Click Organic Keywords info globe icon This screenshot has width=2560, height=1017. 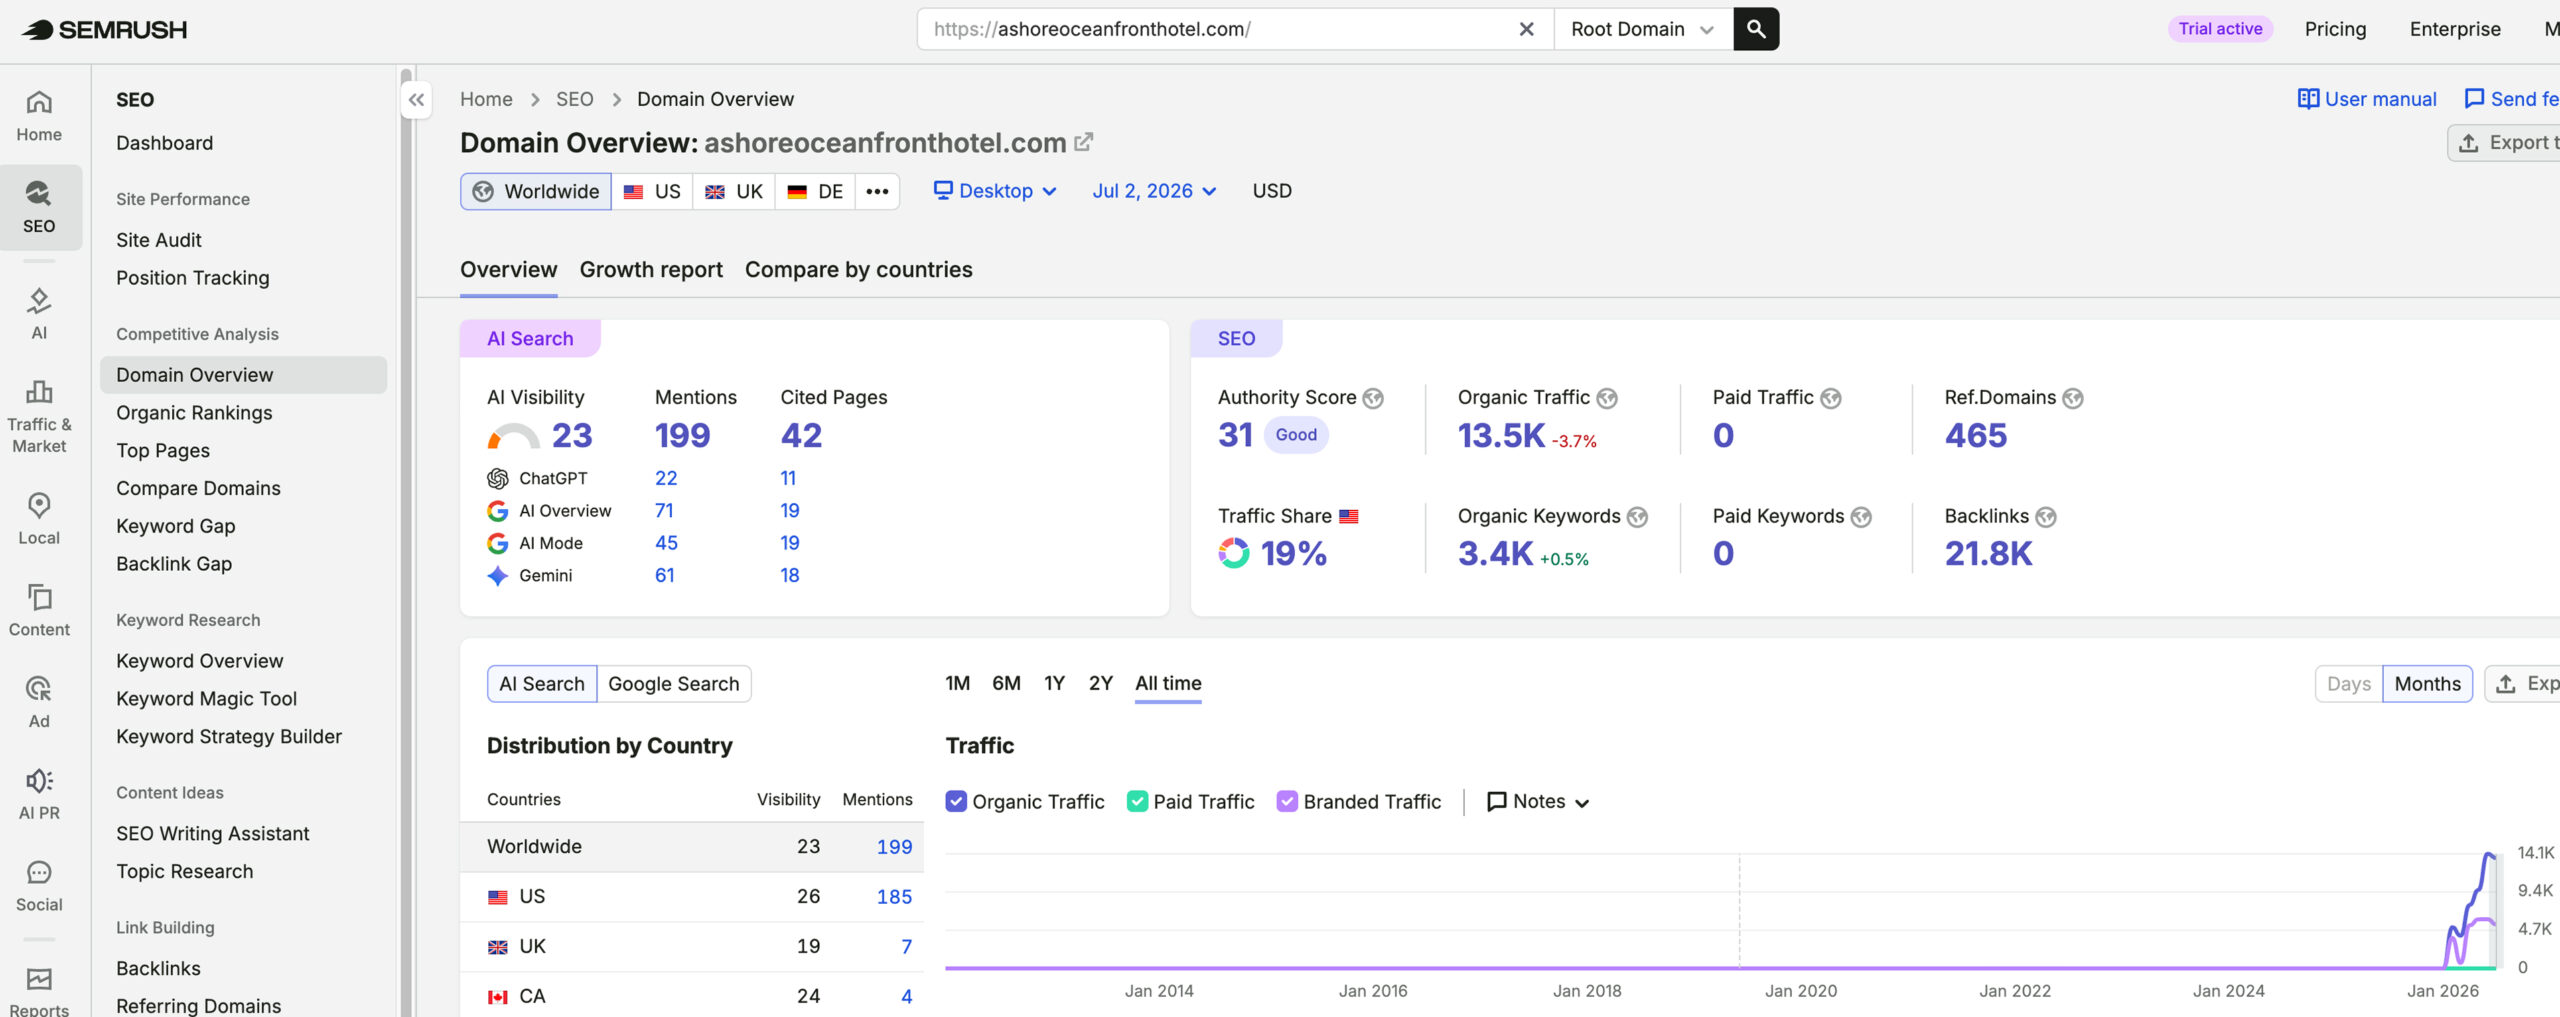pos(1637,517)
